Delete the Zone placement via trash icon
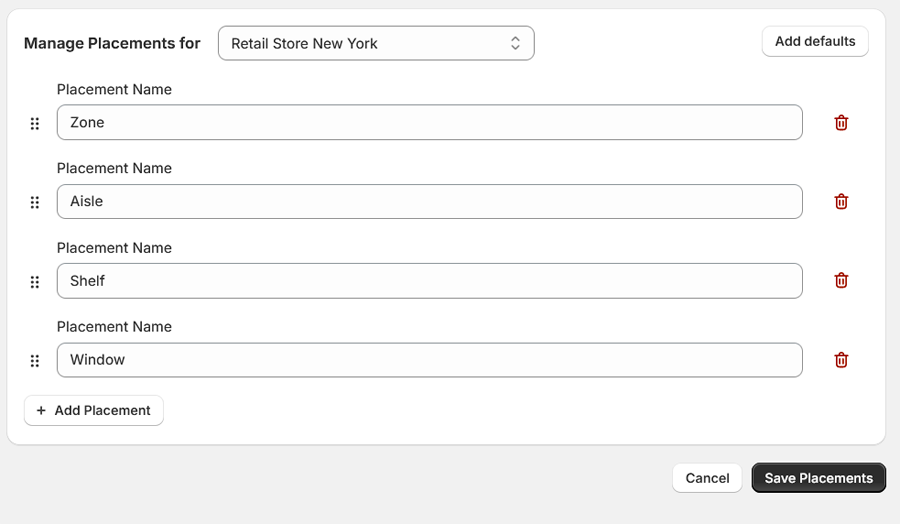900x524 pixels. (841, 123)
